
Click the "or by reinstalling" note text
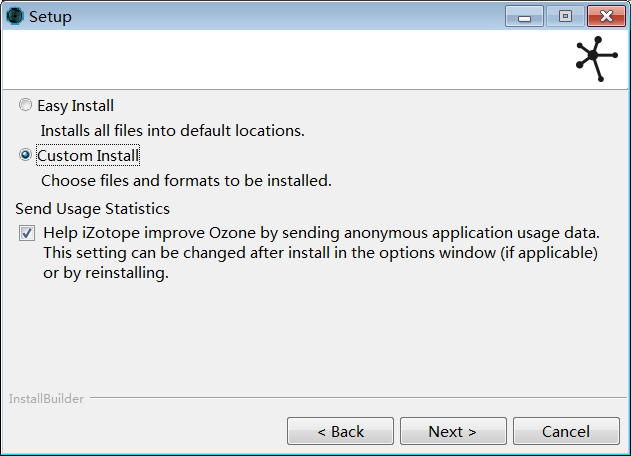[x=105, y=274]
